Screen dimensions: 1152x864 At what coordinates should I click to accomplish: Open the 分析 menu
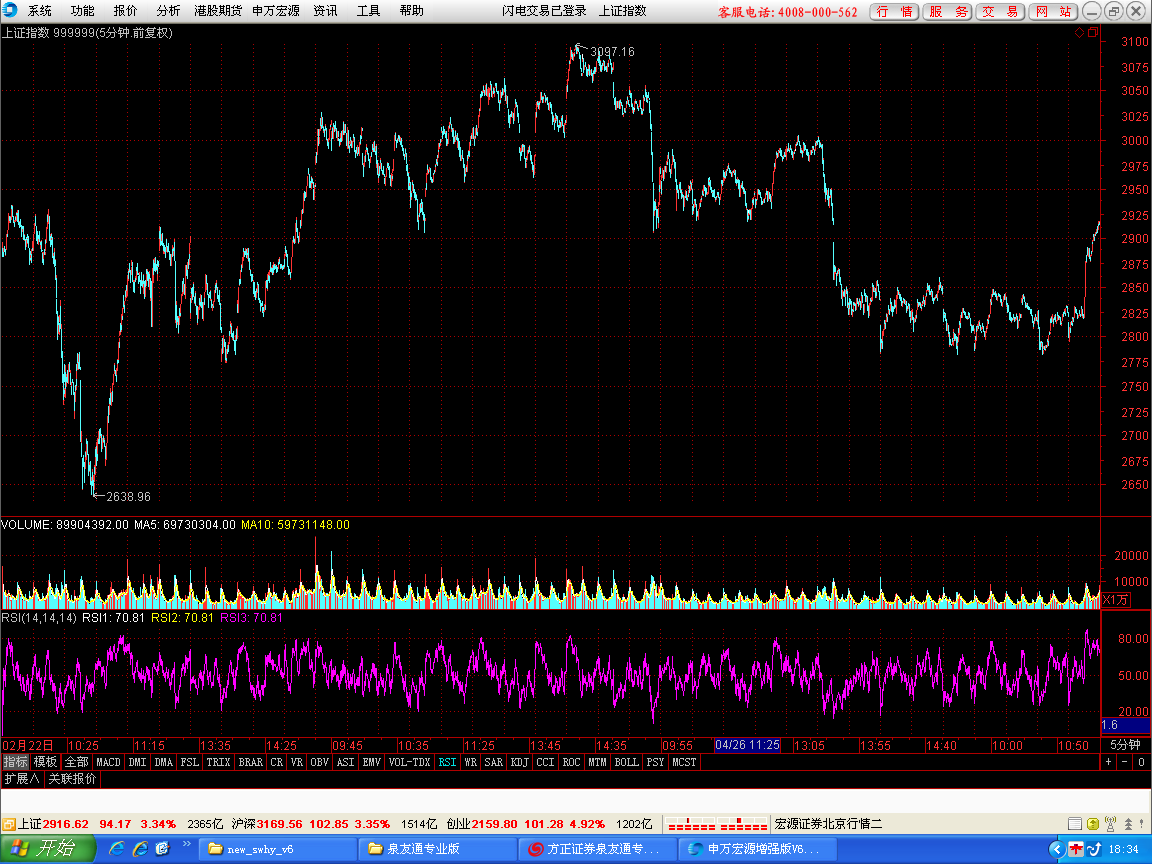coord(168,11)
